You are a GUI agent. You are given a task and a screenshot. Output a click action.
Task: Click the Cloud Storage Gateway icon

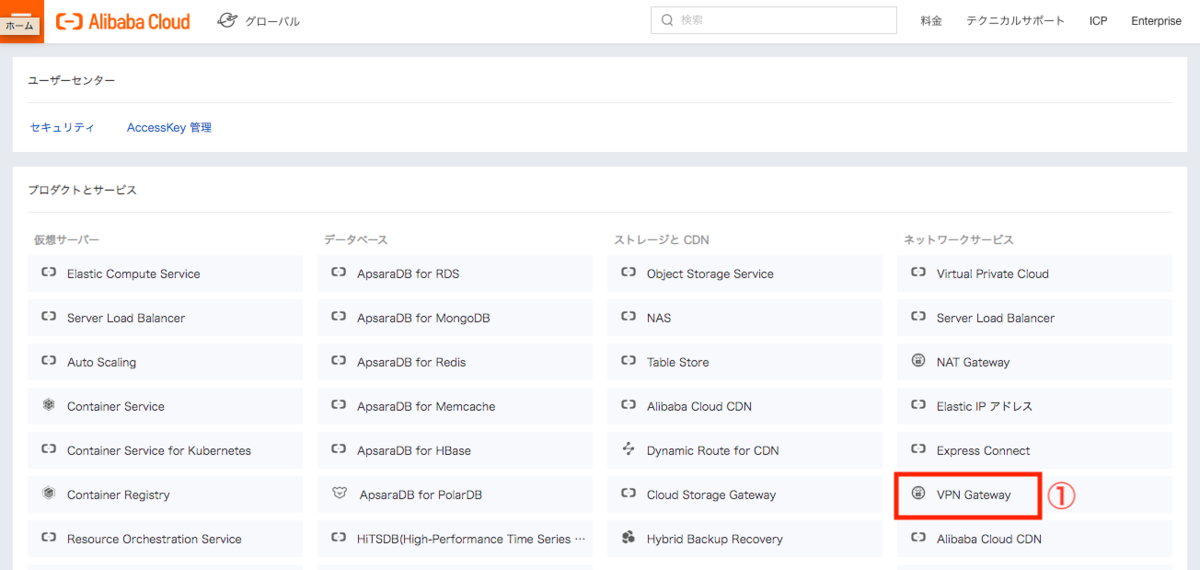pyautogui.click(x=628, y=493)
